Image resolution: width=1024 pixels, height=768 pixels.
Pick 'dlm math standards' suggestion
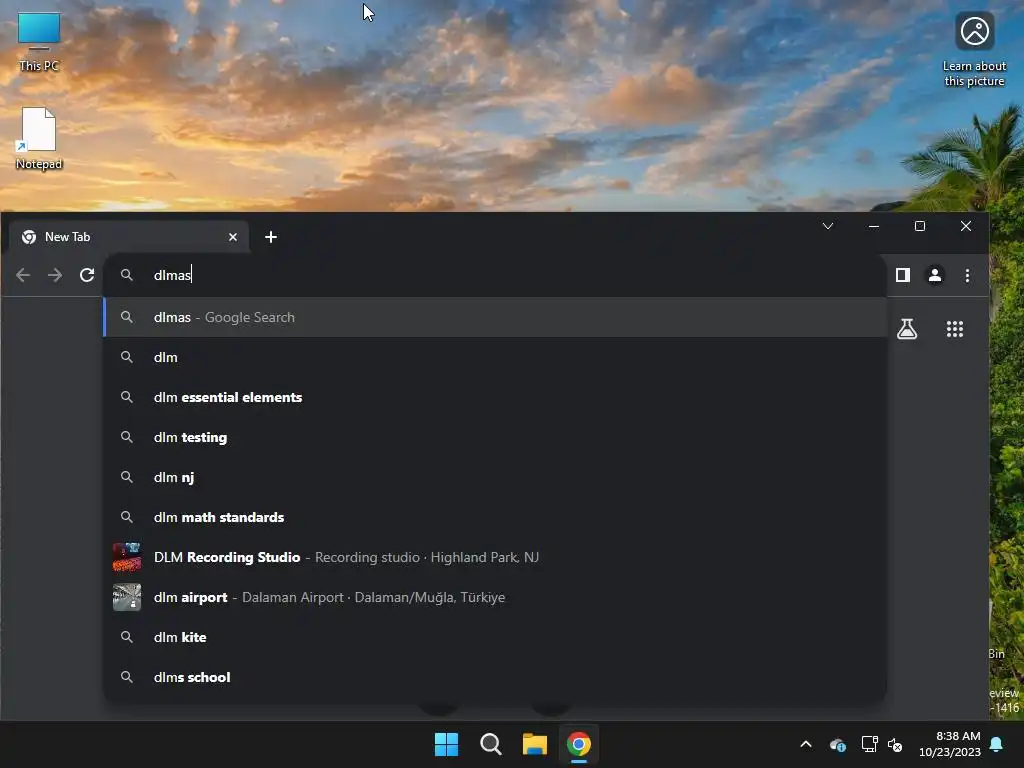click(x=494, y=517)
